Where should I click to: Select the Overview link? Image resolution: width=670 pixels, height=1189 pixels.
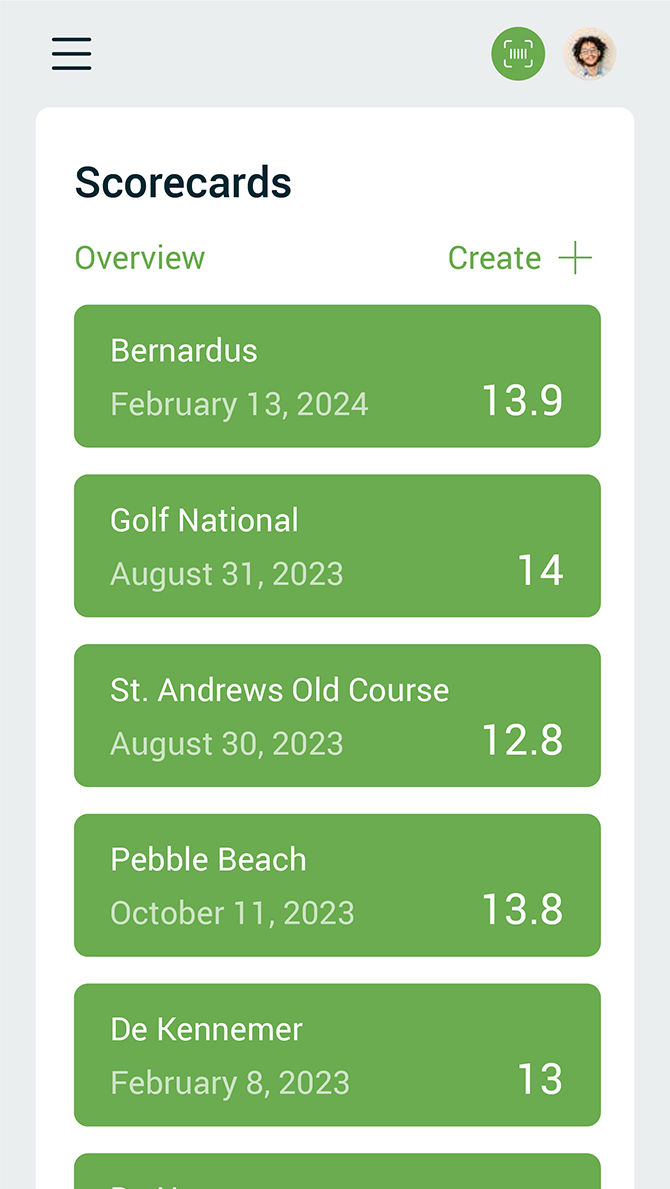click(x=139, y=258)
